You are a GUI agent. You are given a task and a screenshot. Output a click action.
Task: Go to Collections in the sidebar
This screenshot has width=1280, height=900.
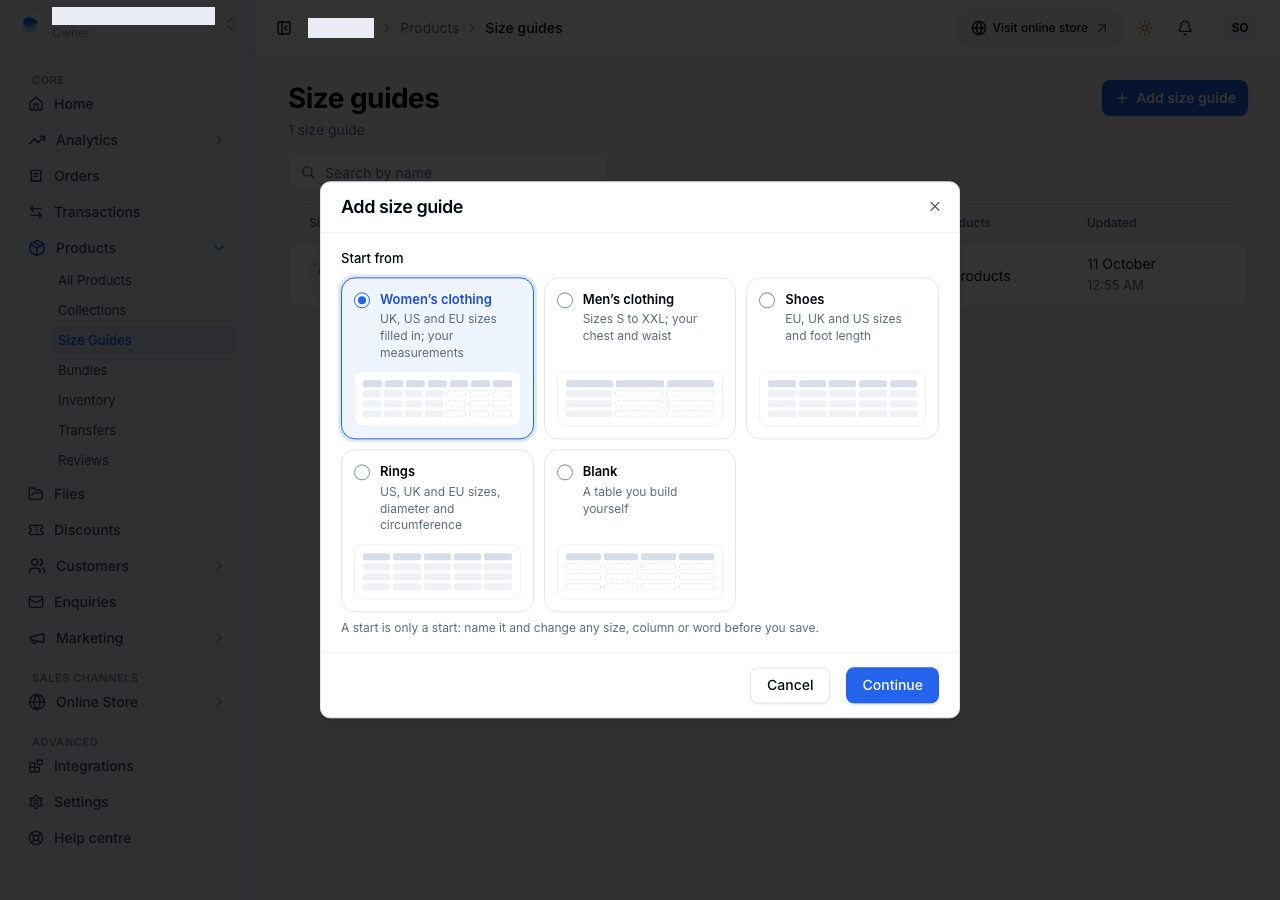point(92,310)
